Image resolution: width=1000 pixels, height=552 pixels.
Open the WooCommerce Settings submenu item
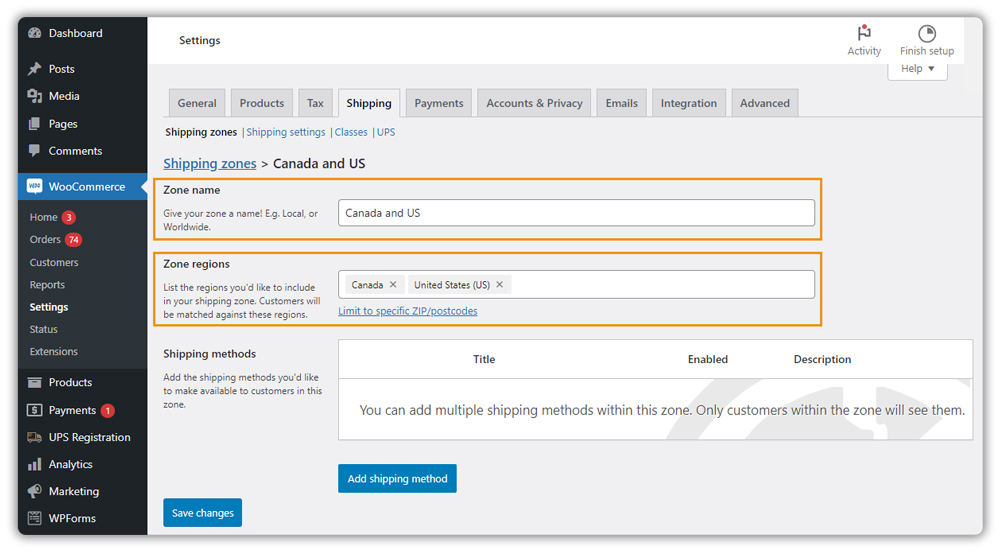[x=48, y=307]
